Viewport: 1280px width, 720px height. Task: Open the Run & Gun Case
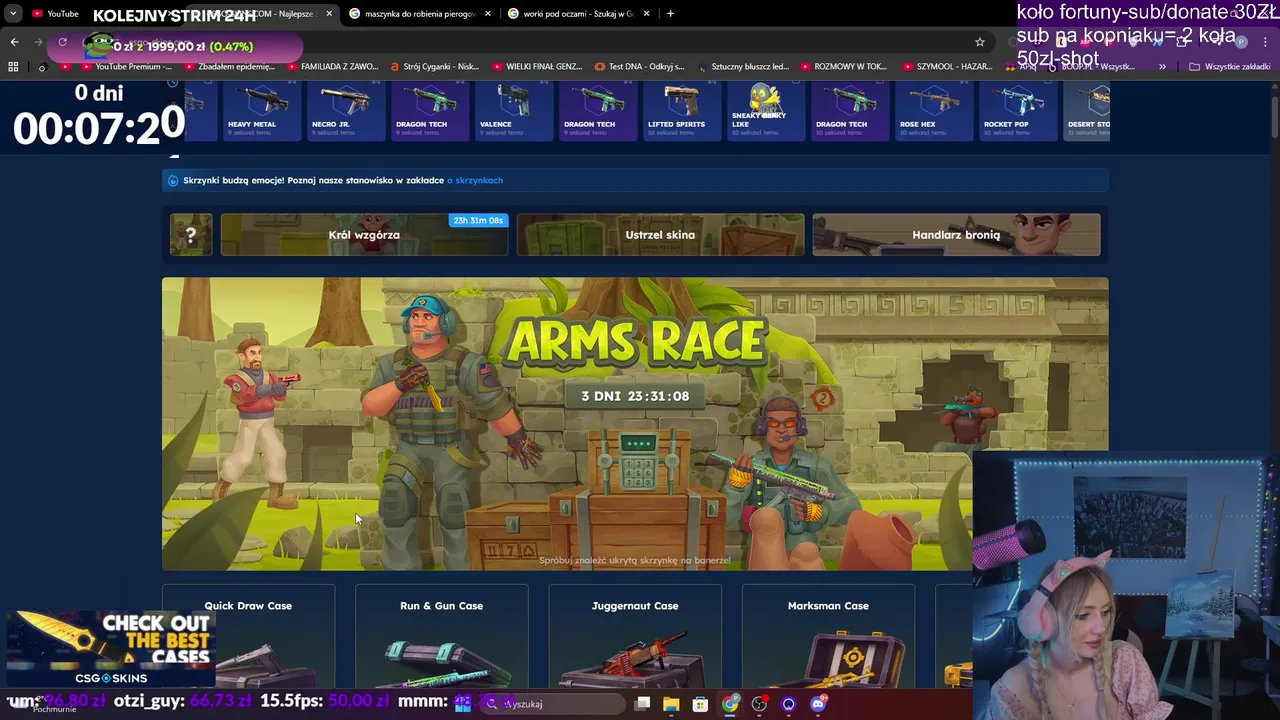(x=441, y=637)
